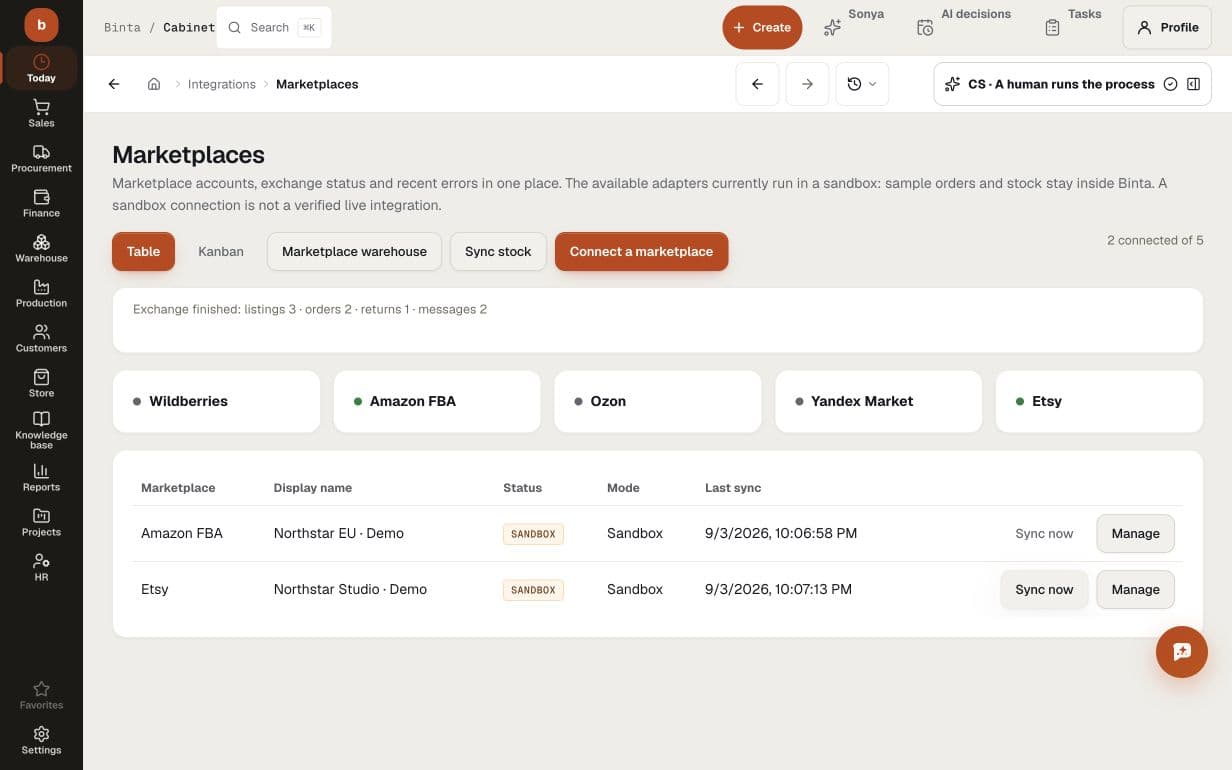
Task: Open AI decisions calendar icon
Action: pyautogui.click(x=925, y=28)
